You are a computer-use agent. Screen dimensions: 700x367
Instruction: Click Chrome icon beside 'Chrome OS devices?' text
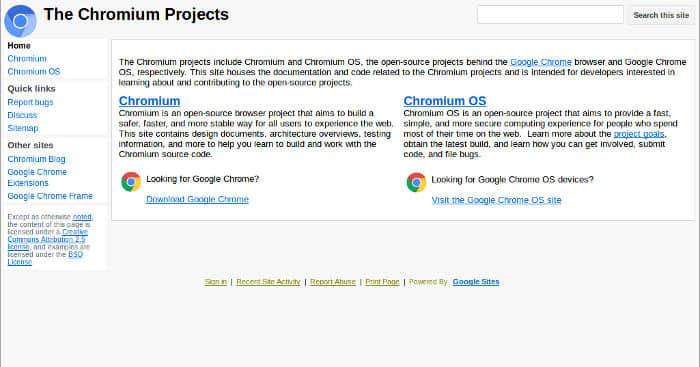pyautogui.click(x=416, y=182)
